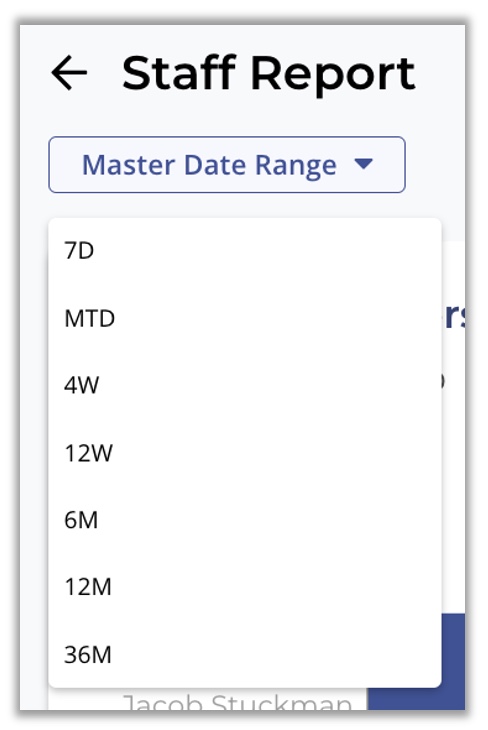Choose MTD from the date range list

[x=244, y=319]
